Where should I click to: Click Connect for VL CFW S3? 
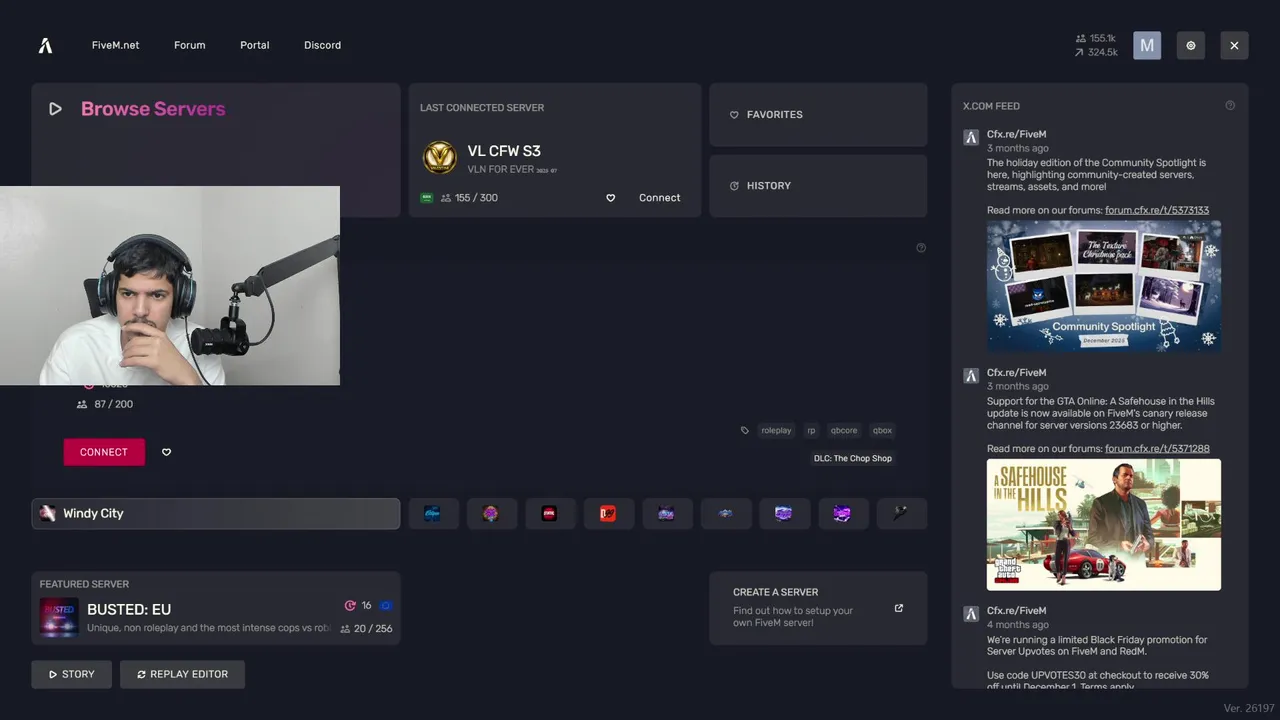point(659,198)
